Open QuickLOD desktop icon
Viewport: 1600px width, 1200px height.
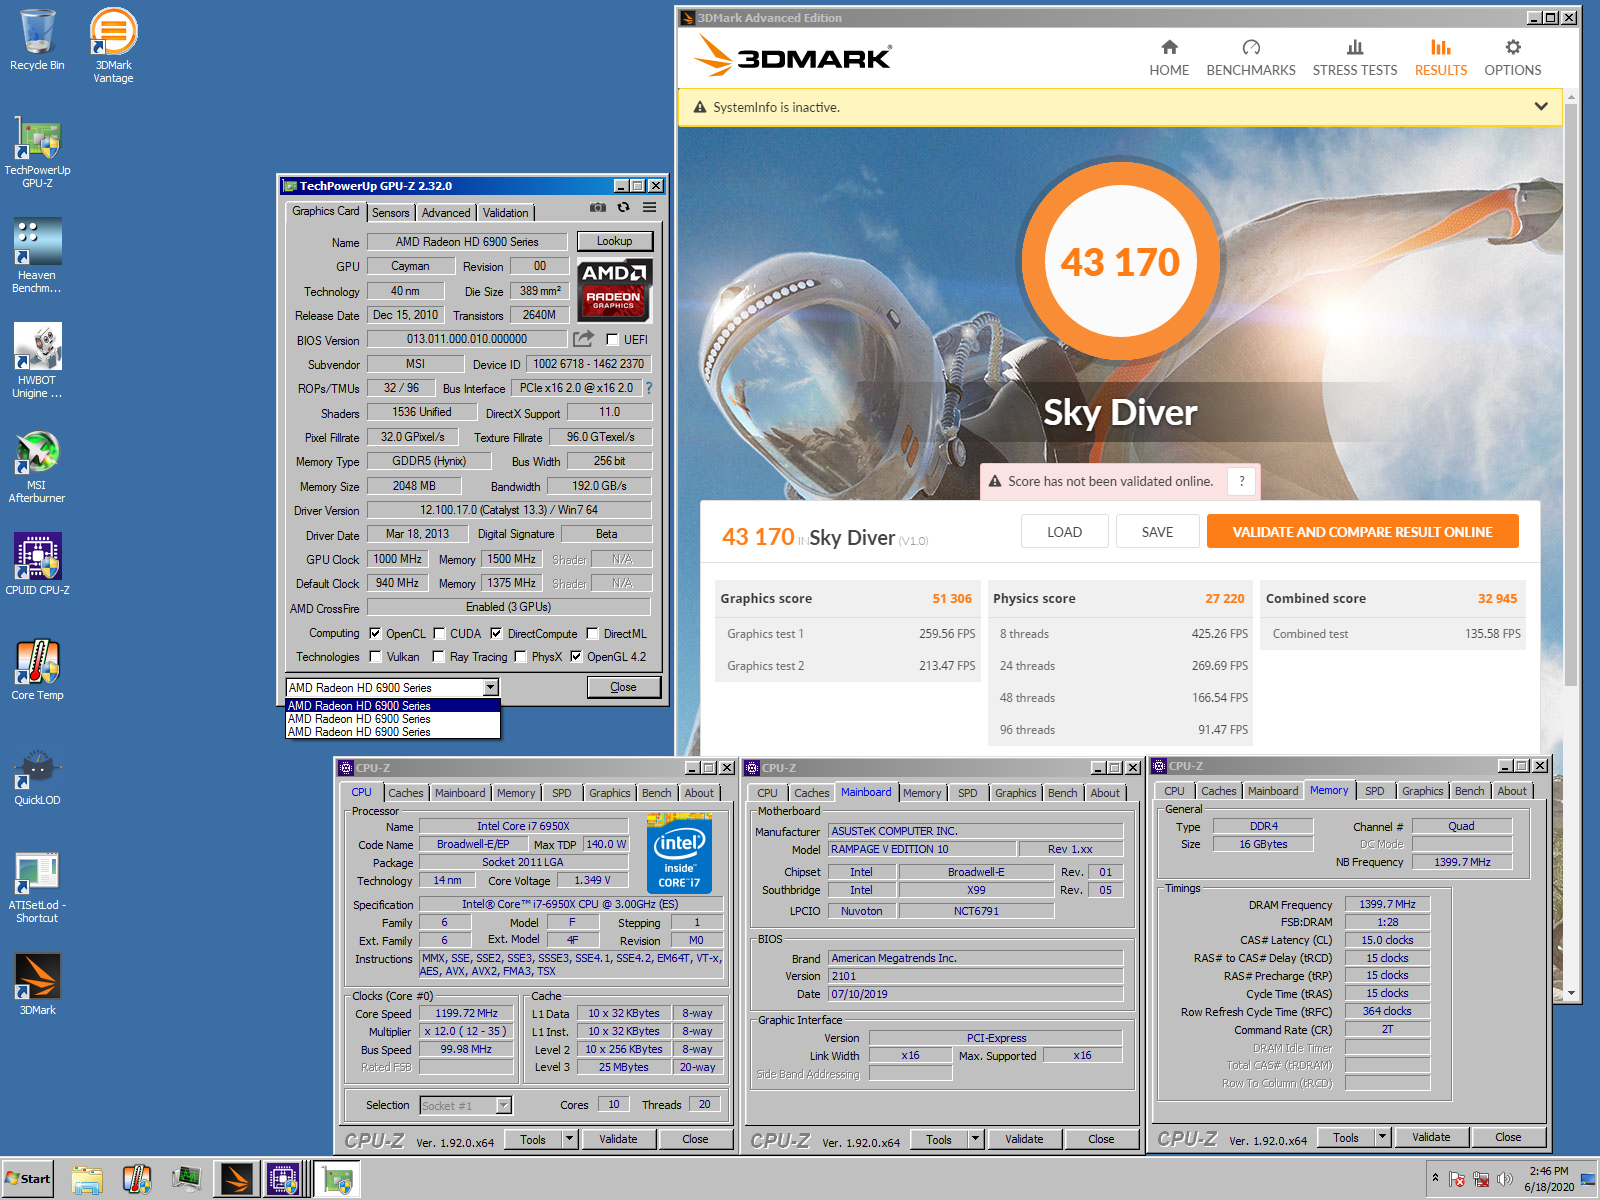coord(37,778)
